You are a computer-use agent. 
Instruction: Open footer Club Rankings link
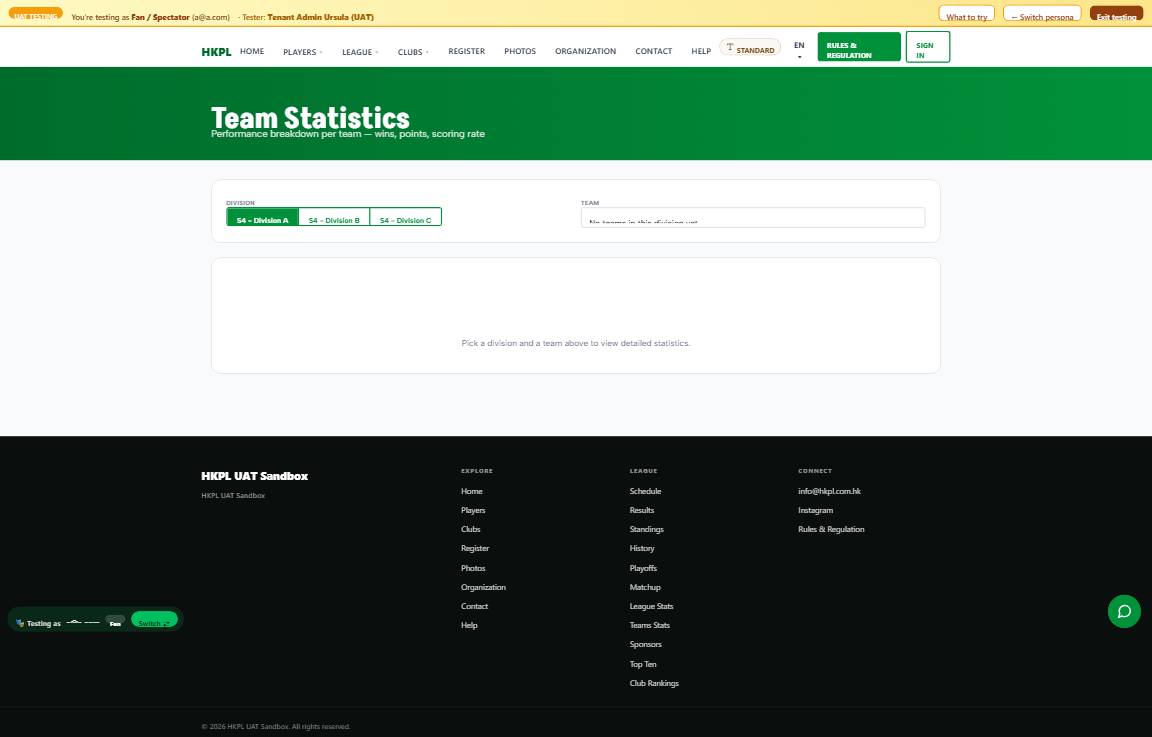654,683
